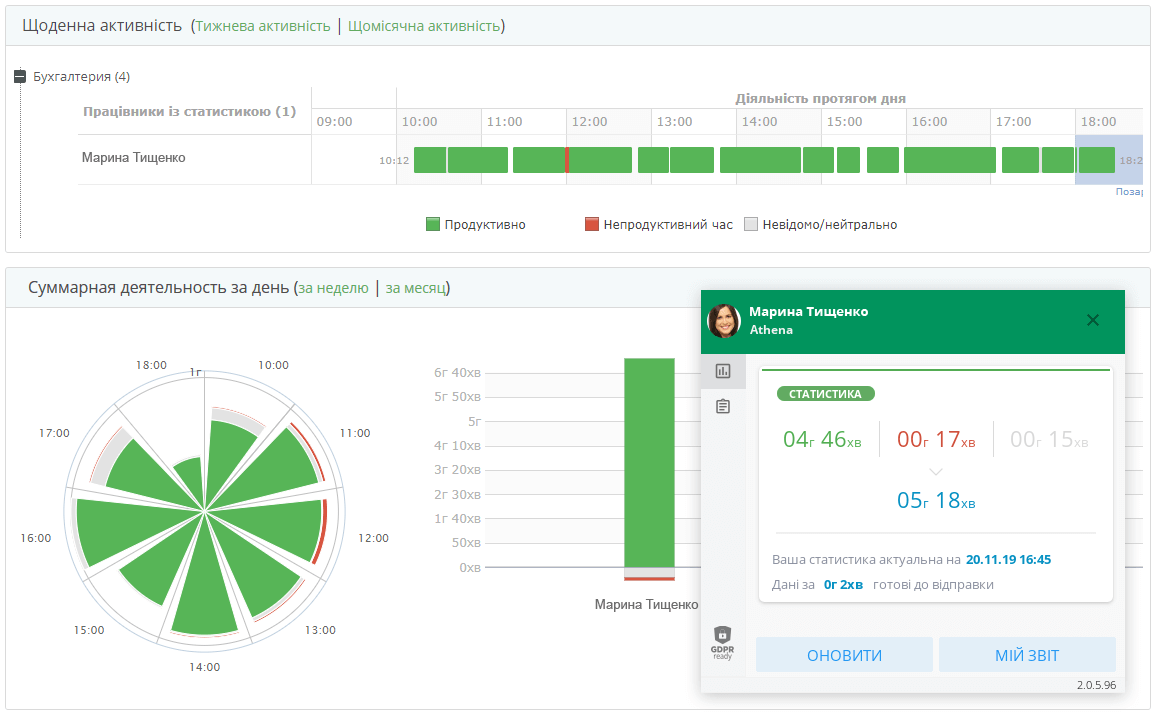Click the gray Невідомо/нейтрально legend swatch
Image resolution: width=1157 pixels, height=722 pixels.
752,225
